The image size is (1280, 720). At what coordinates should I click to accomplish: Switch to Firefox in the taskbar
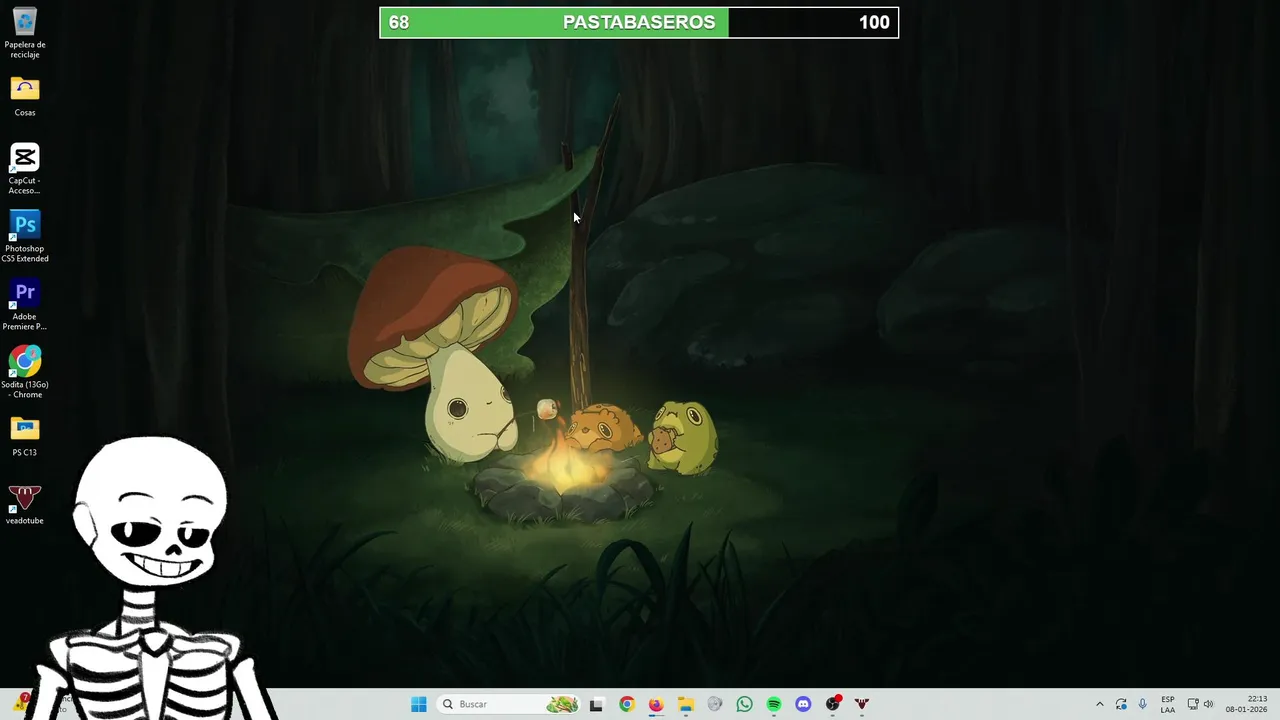pyautogui.click(x=656, y=704)
